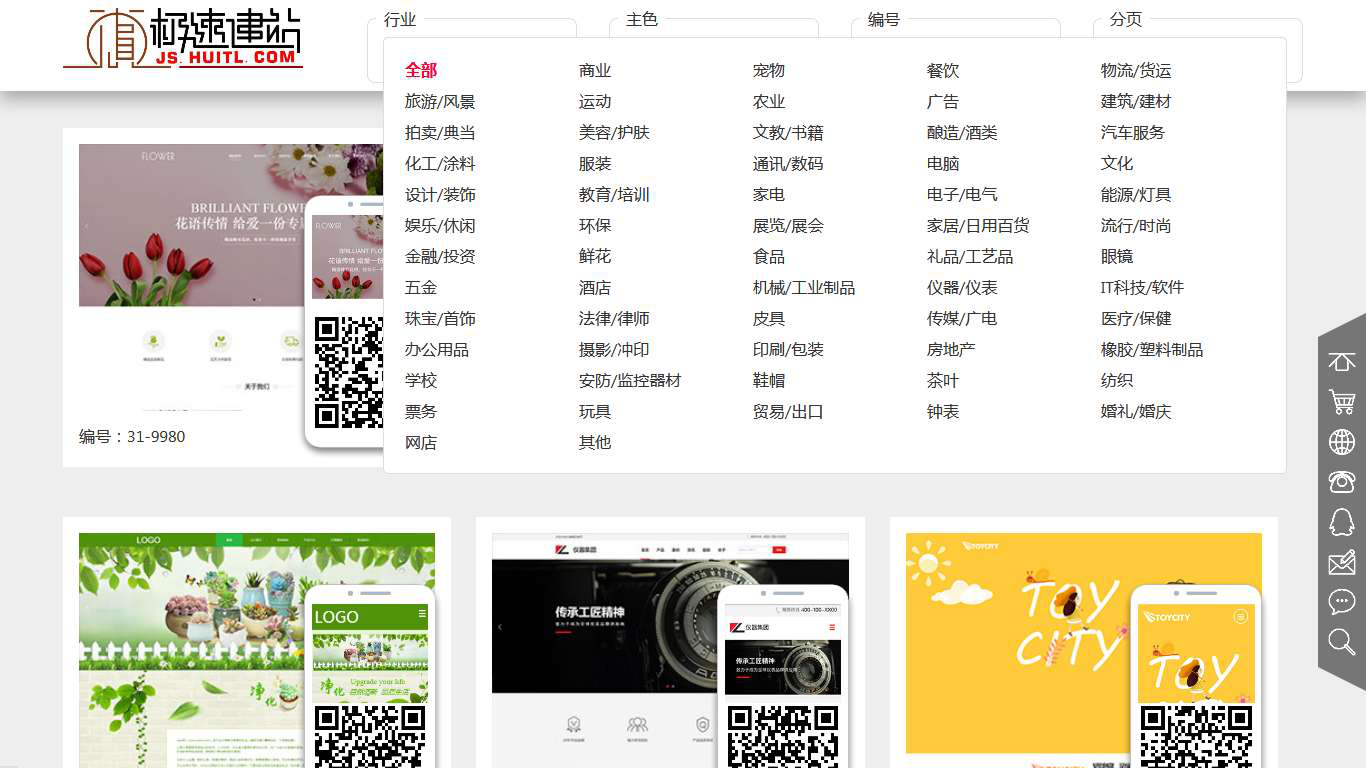Choose 建筑/建材 industry option
The image size is (1366, 768).
[1136, 102]
